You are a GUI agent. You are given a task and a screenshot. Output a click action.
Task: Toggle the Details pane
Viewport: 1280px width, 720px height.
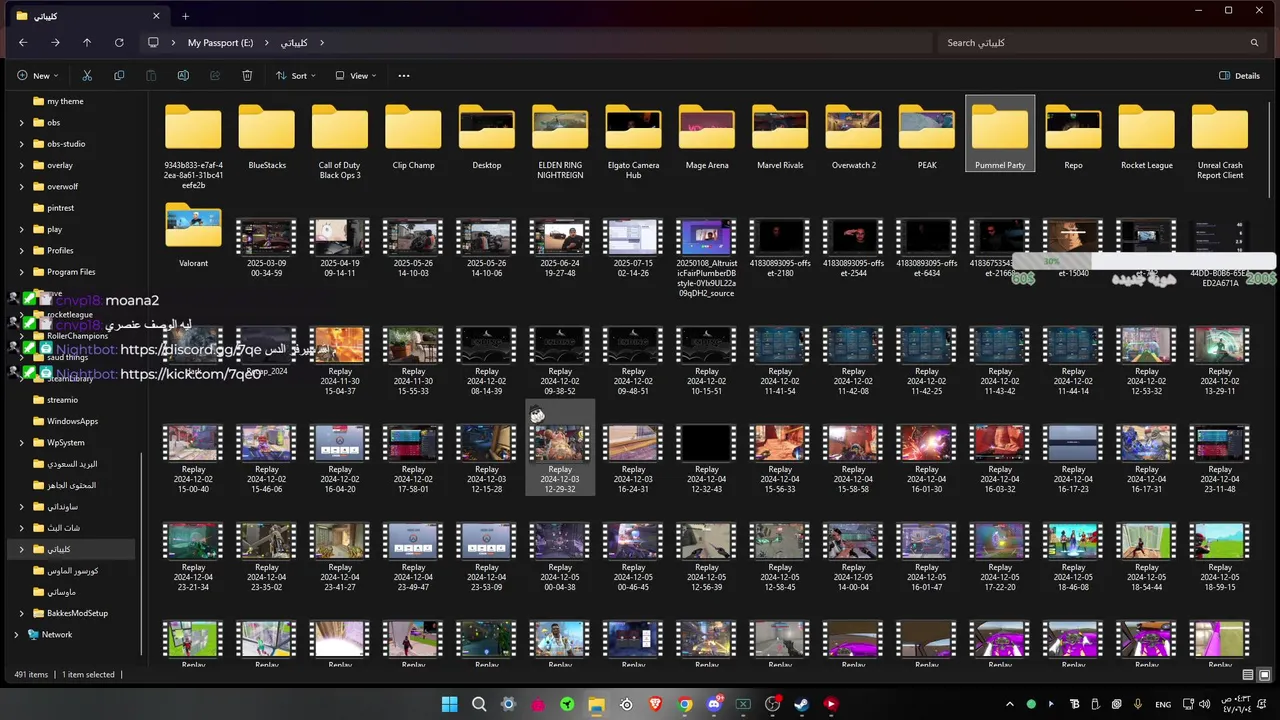[1239, 75]
